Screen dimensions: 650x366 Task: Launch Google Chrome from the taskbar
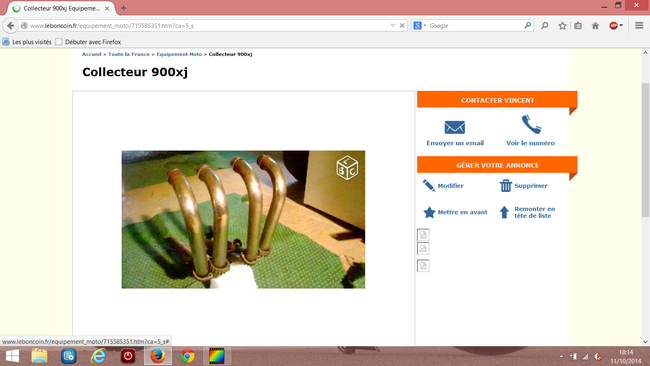(x=187, y=356)
